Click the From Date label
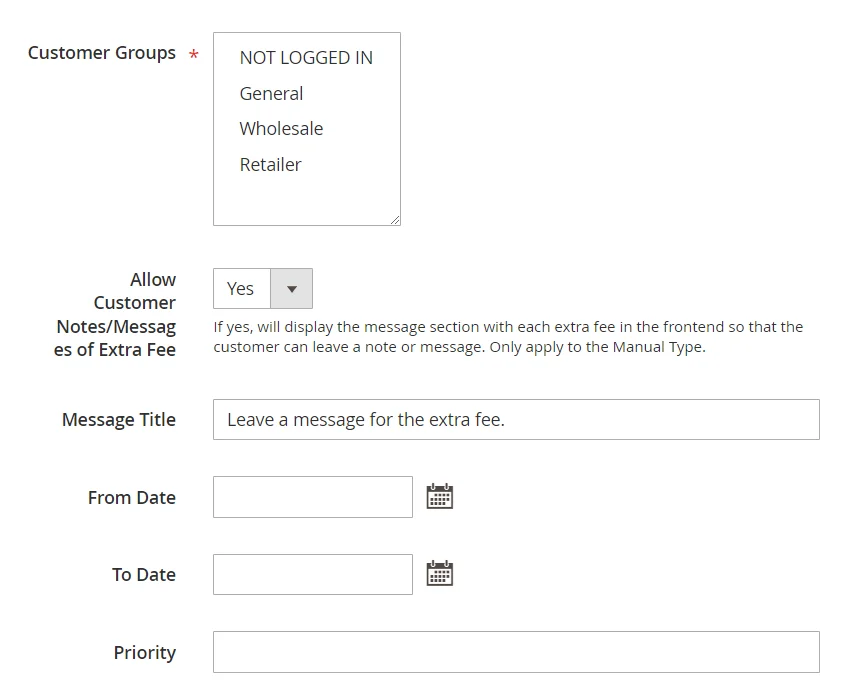This screenshot has height=685, width=863. [132, 498]
